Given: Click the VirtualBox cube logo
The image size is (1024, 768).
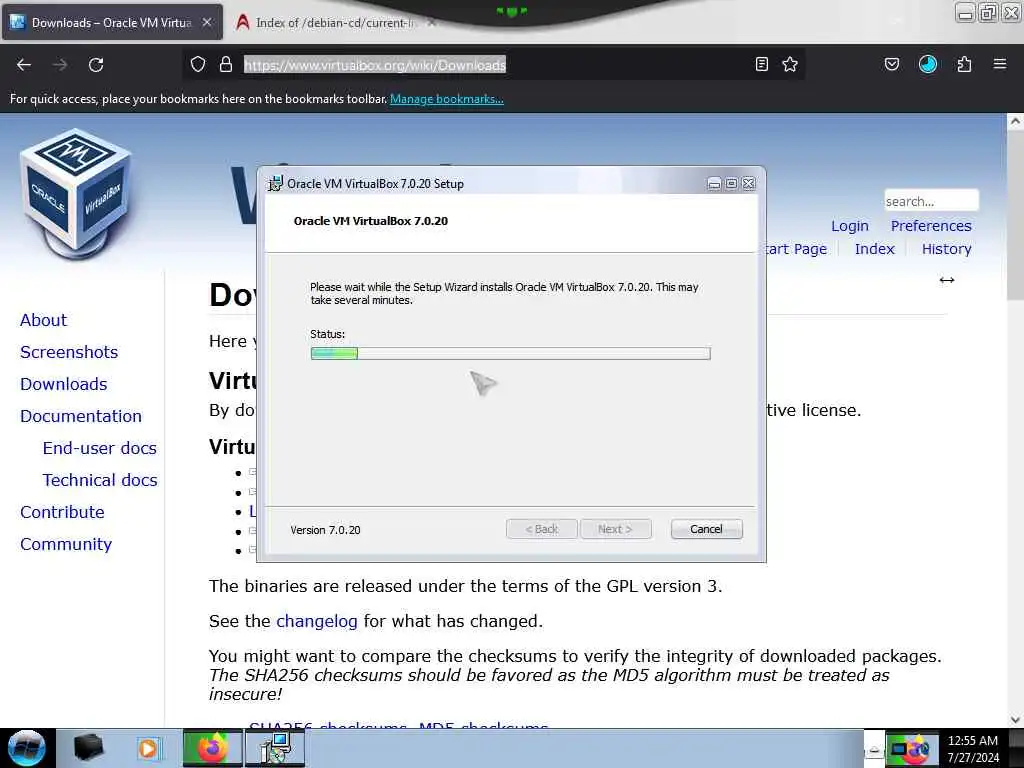Looking at the screenshot, I should tap(76, 194).
